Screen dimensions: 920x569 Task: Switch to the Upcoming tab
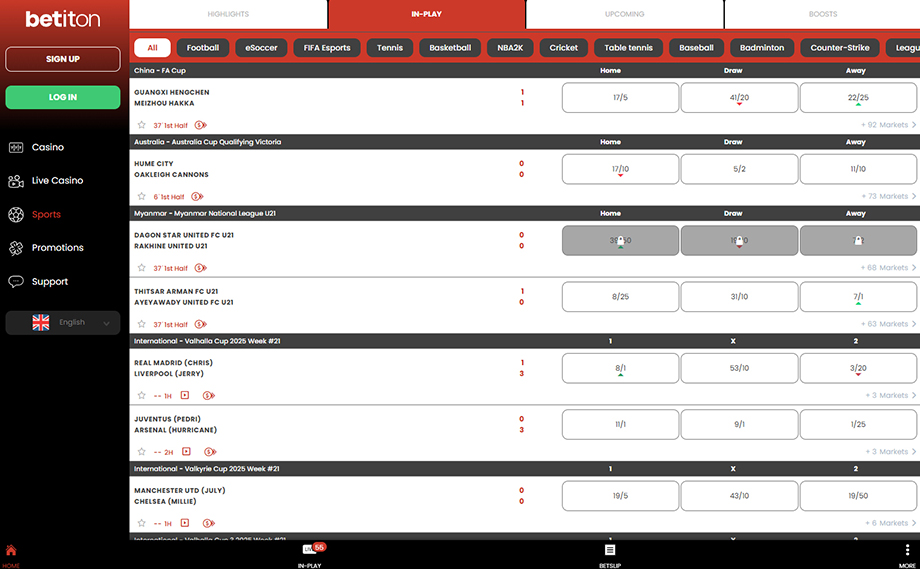point(625,14)
